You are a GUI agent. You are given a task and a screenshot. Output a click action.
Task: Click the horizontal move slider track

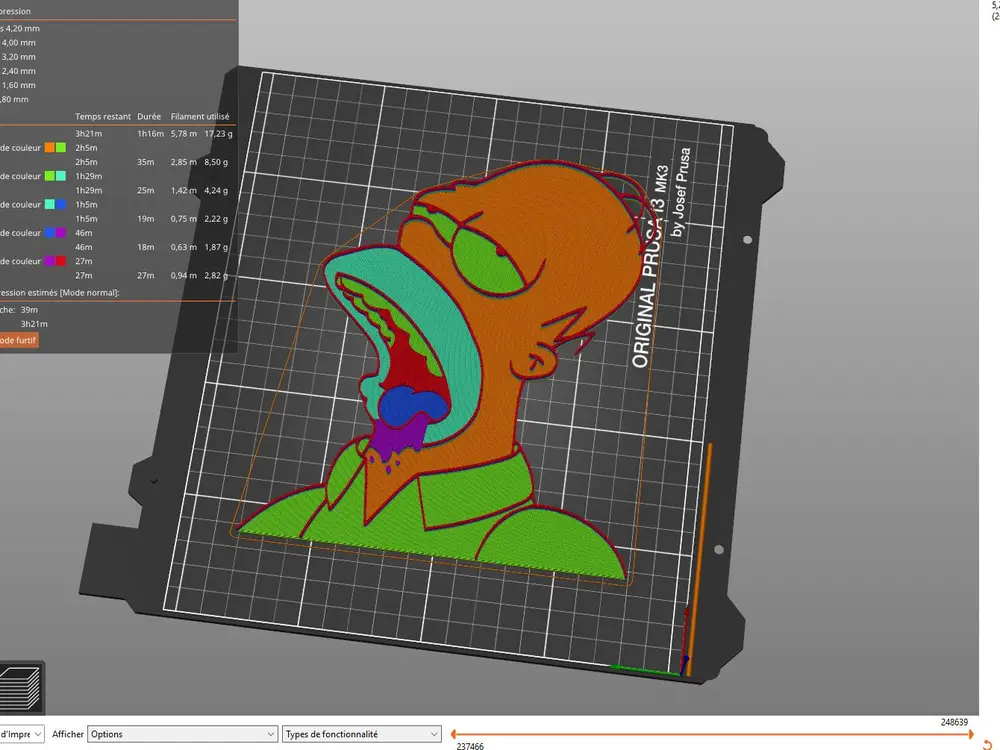(712, 734)
